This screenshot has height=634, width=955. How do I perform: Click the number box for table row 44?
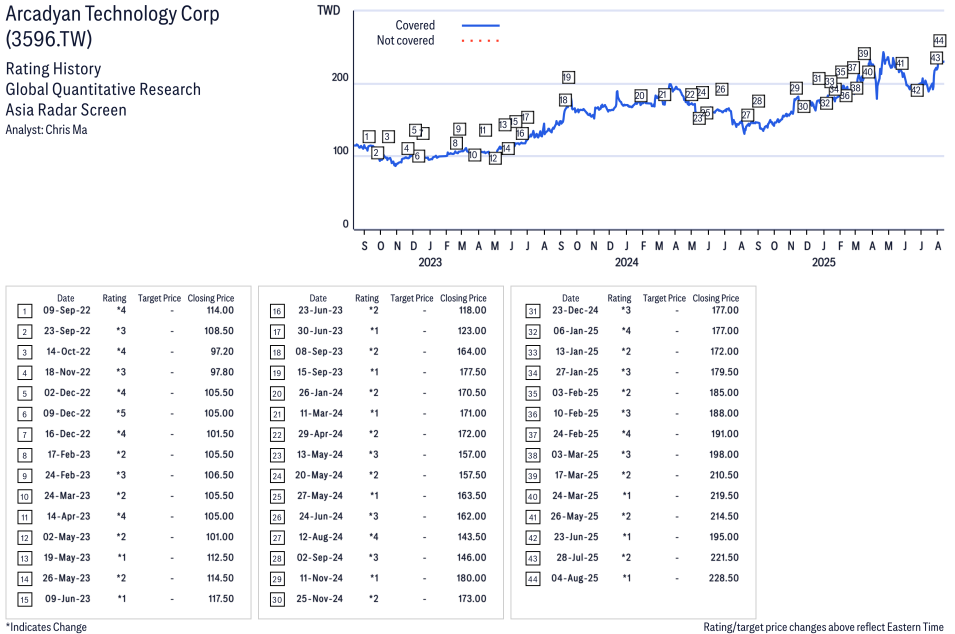[533, 579]
